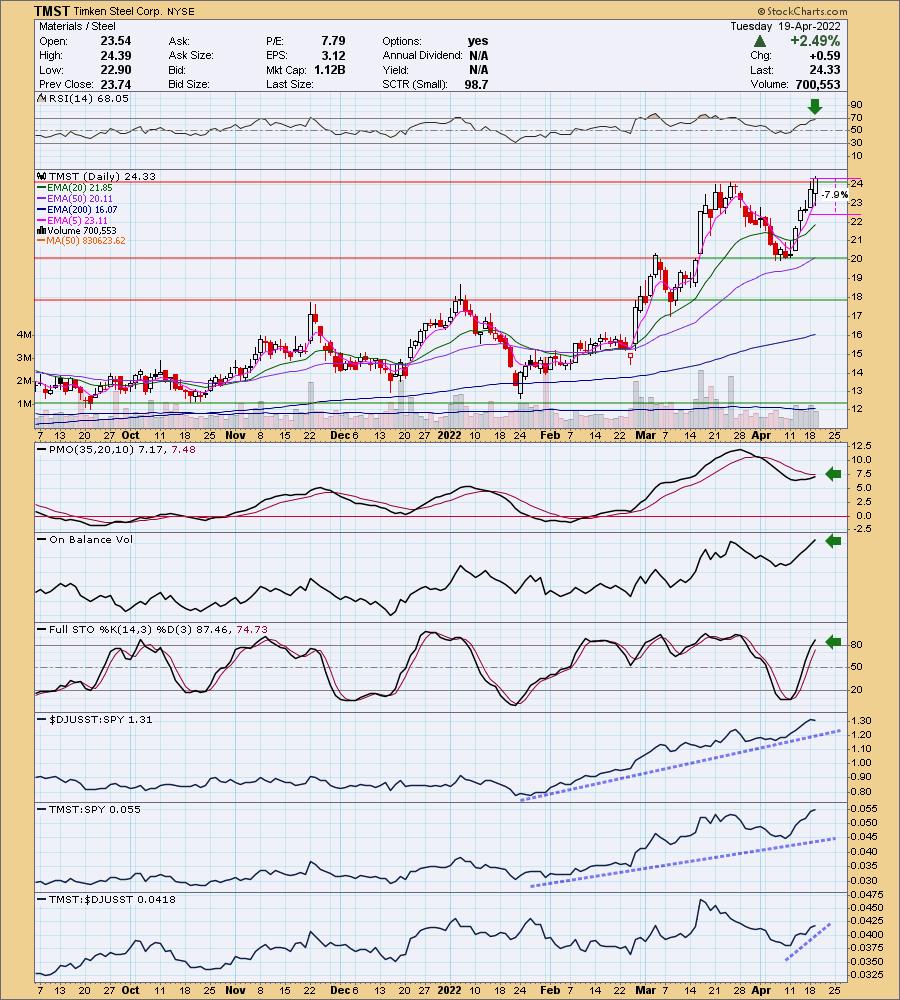The height and width of the screenshot is (1000, 900).
Task: Click the SCTR (Small) value 98.7
Action: point(476,84)
